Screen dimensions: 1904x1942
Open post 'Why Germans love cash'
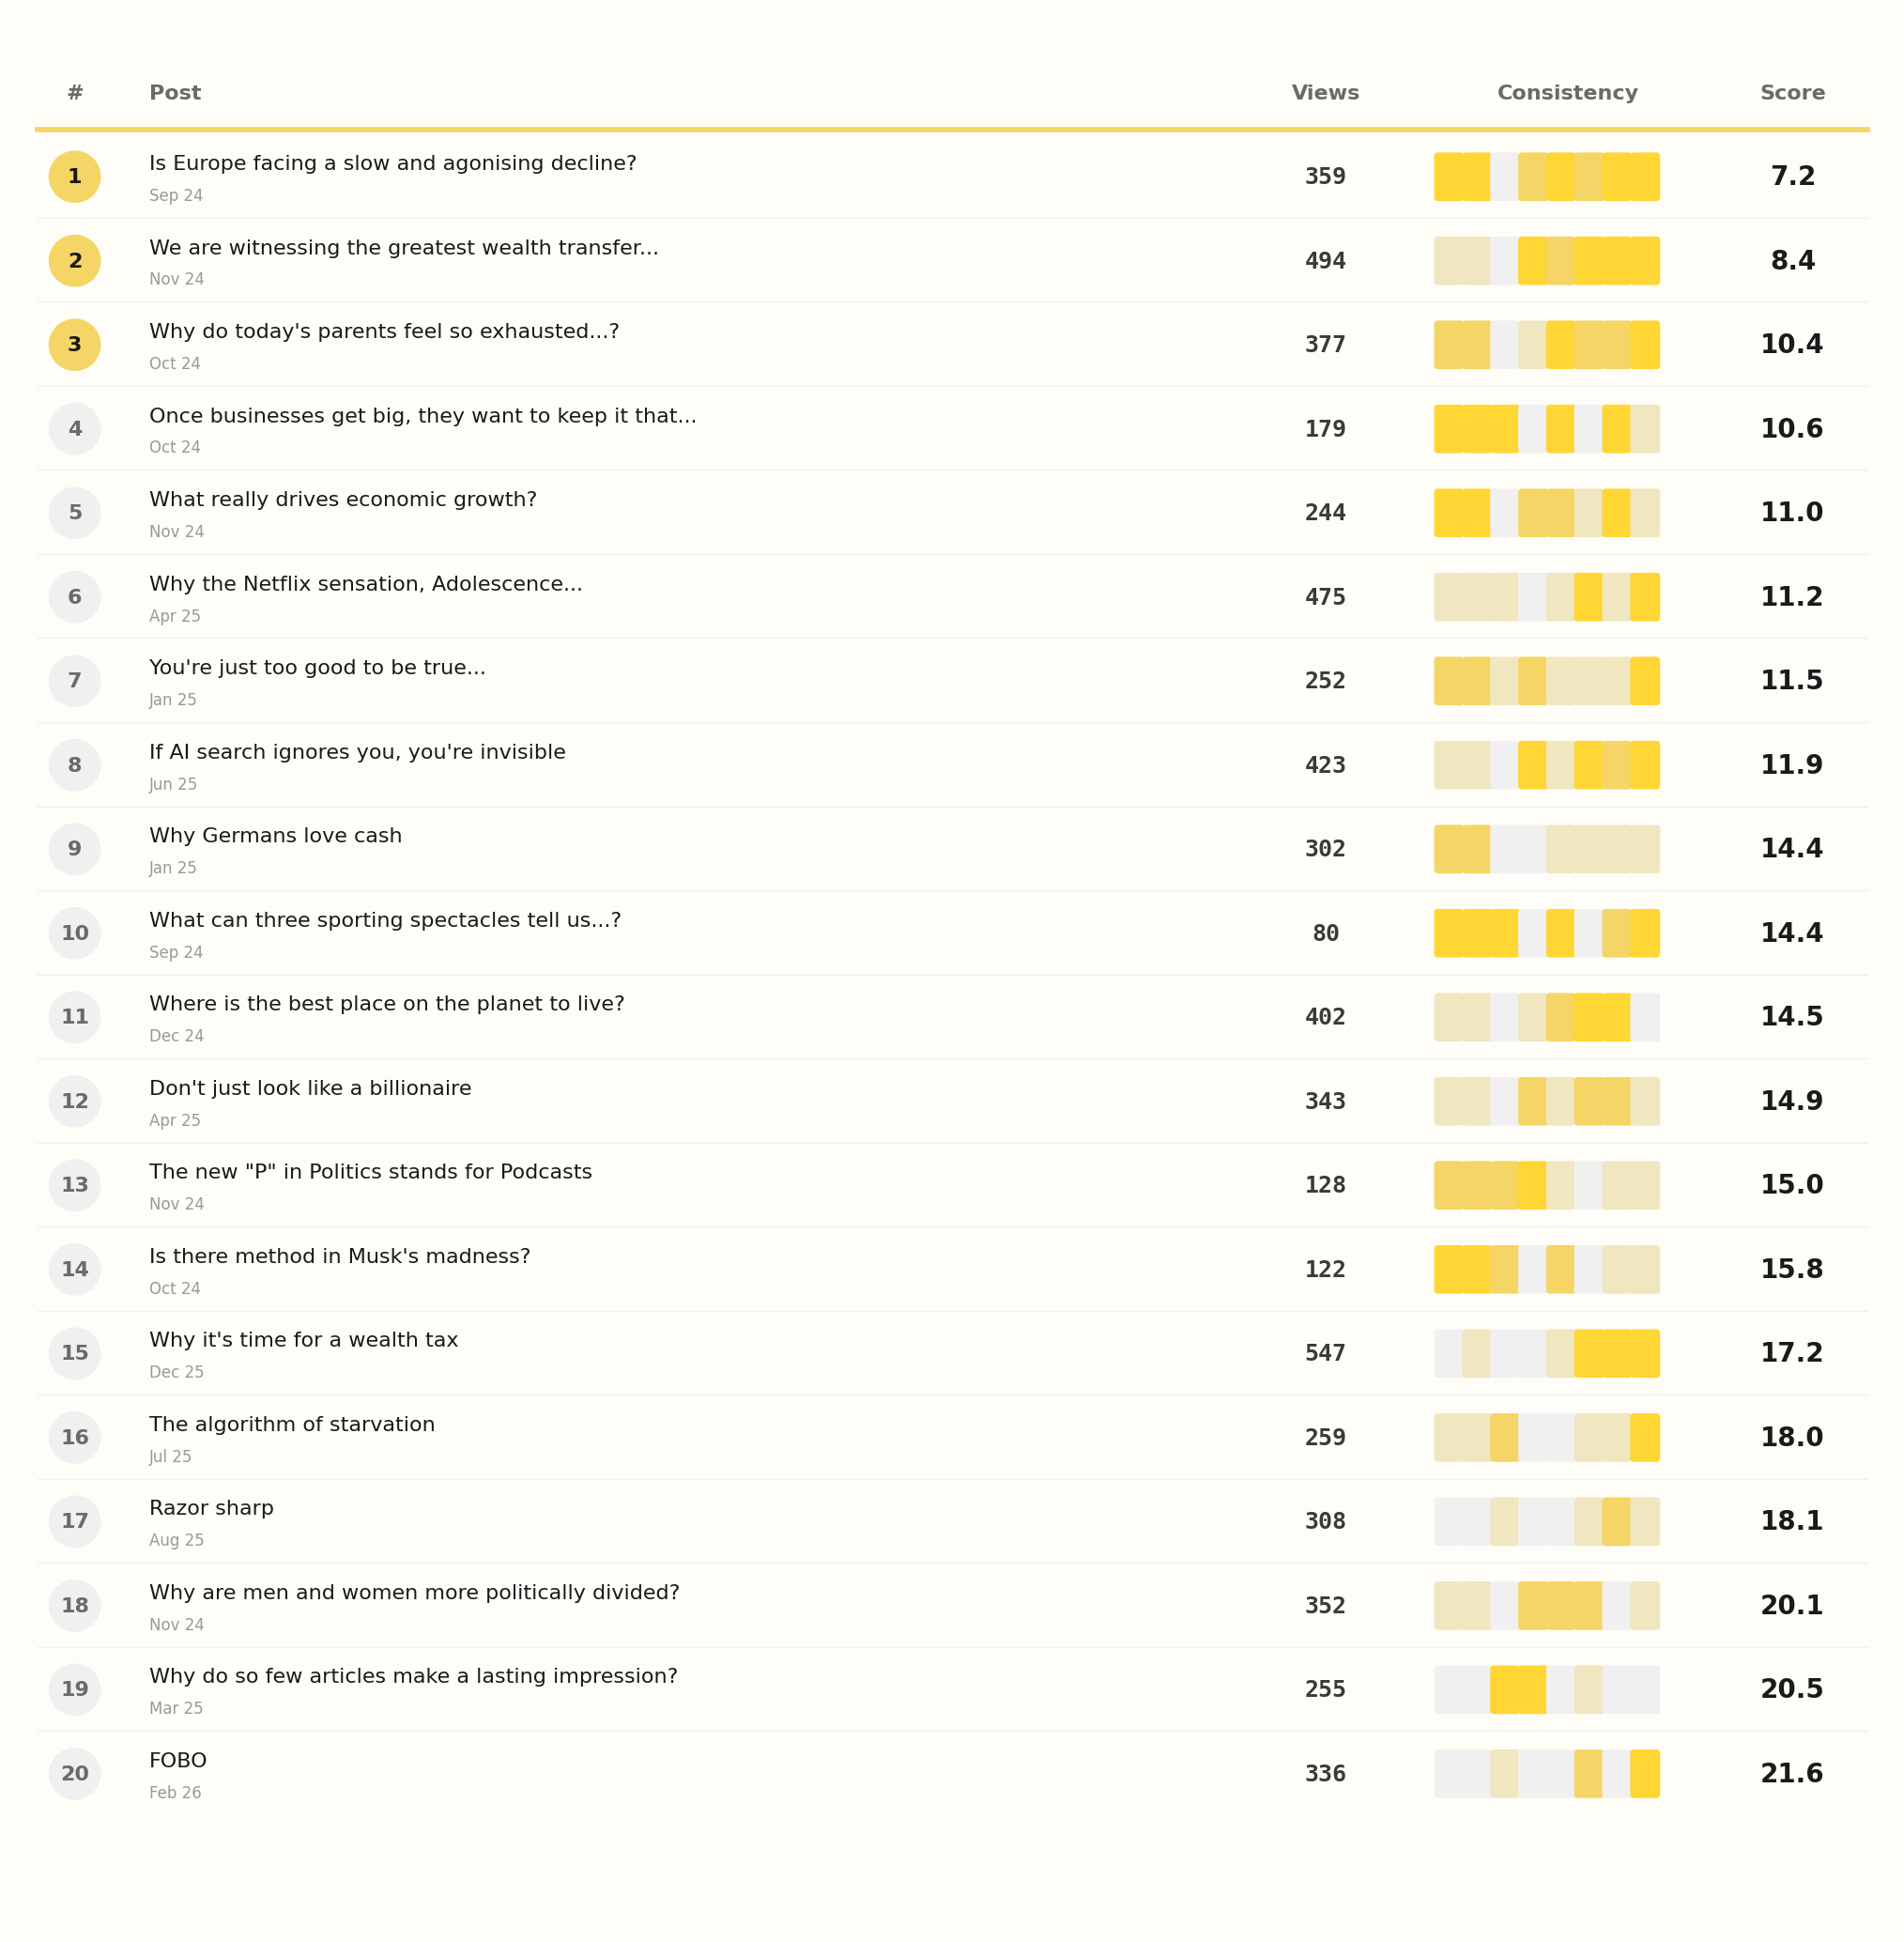275,836
